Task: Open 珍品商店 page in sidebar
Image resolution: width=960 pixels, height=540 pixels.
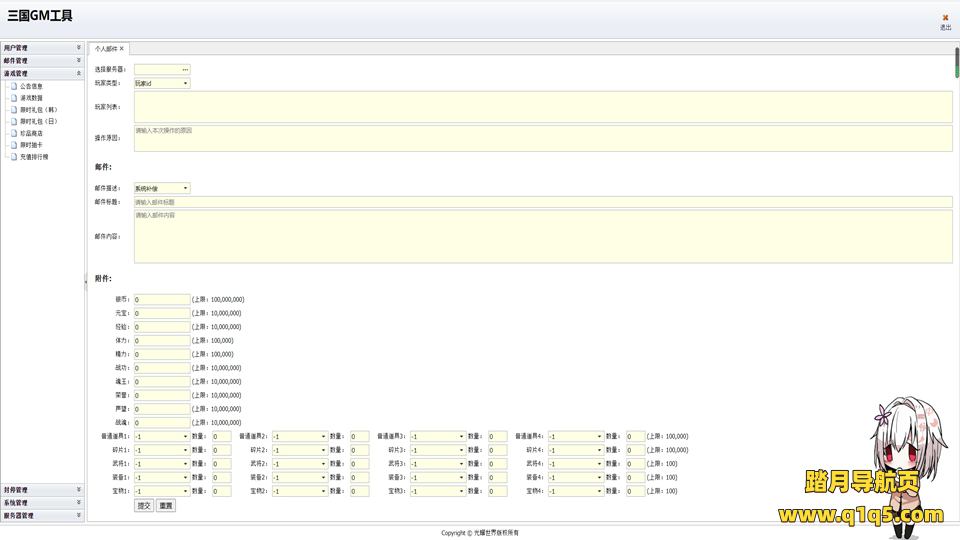Action: 31,133
